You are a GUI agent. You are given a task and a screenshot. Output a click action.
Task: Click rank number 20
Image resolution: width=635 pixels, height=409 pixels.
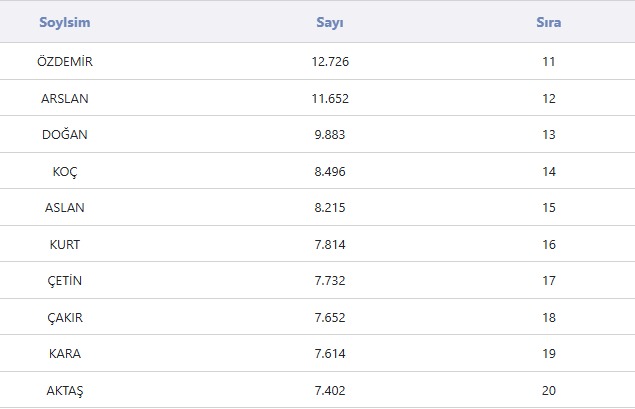tap(548, 391)
